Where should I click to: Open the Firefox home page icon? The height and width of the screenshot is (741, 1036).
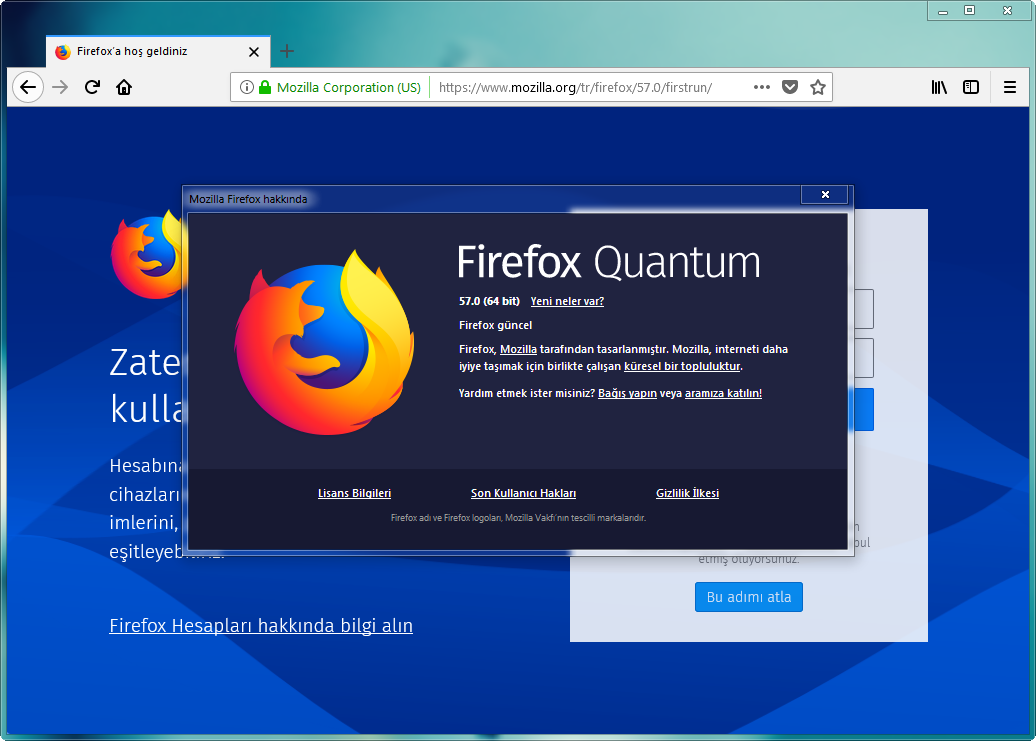coord(124,87)
